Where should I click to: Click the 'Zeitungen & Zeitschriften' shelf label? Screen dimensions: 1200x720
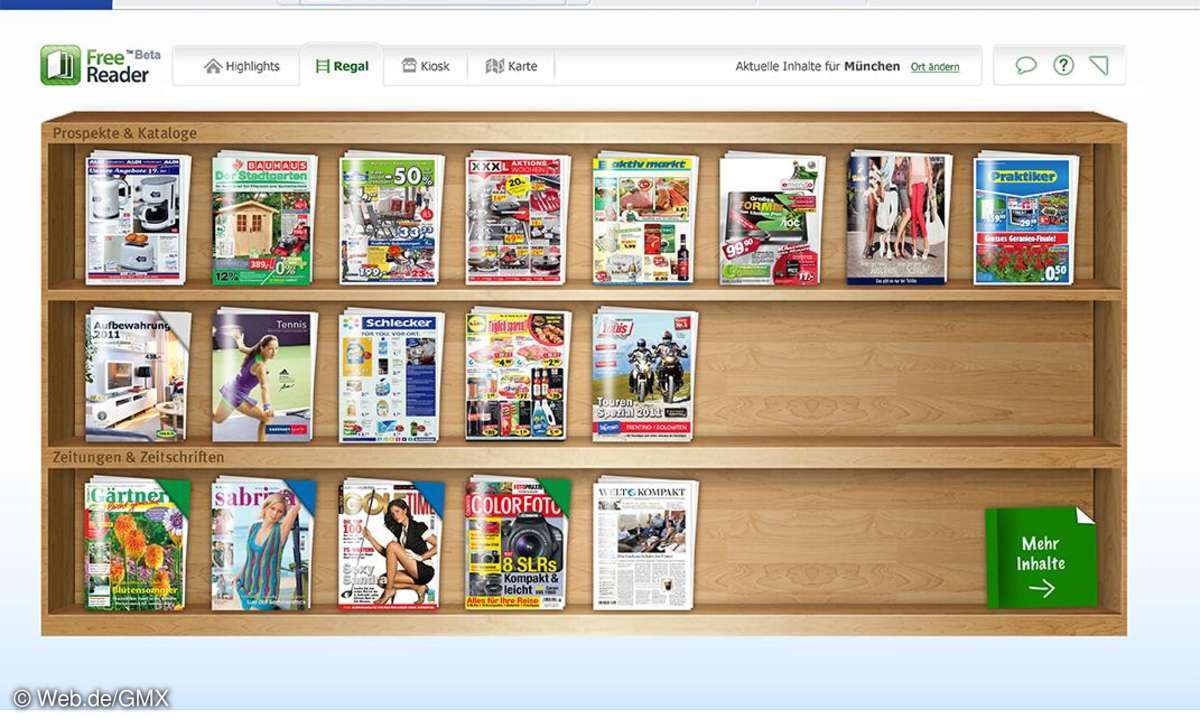pyautogui.click(x=138, y=457)
